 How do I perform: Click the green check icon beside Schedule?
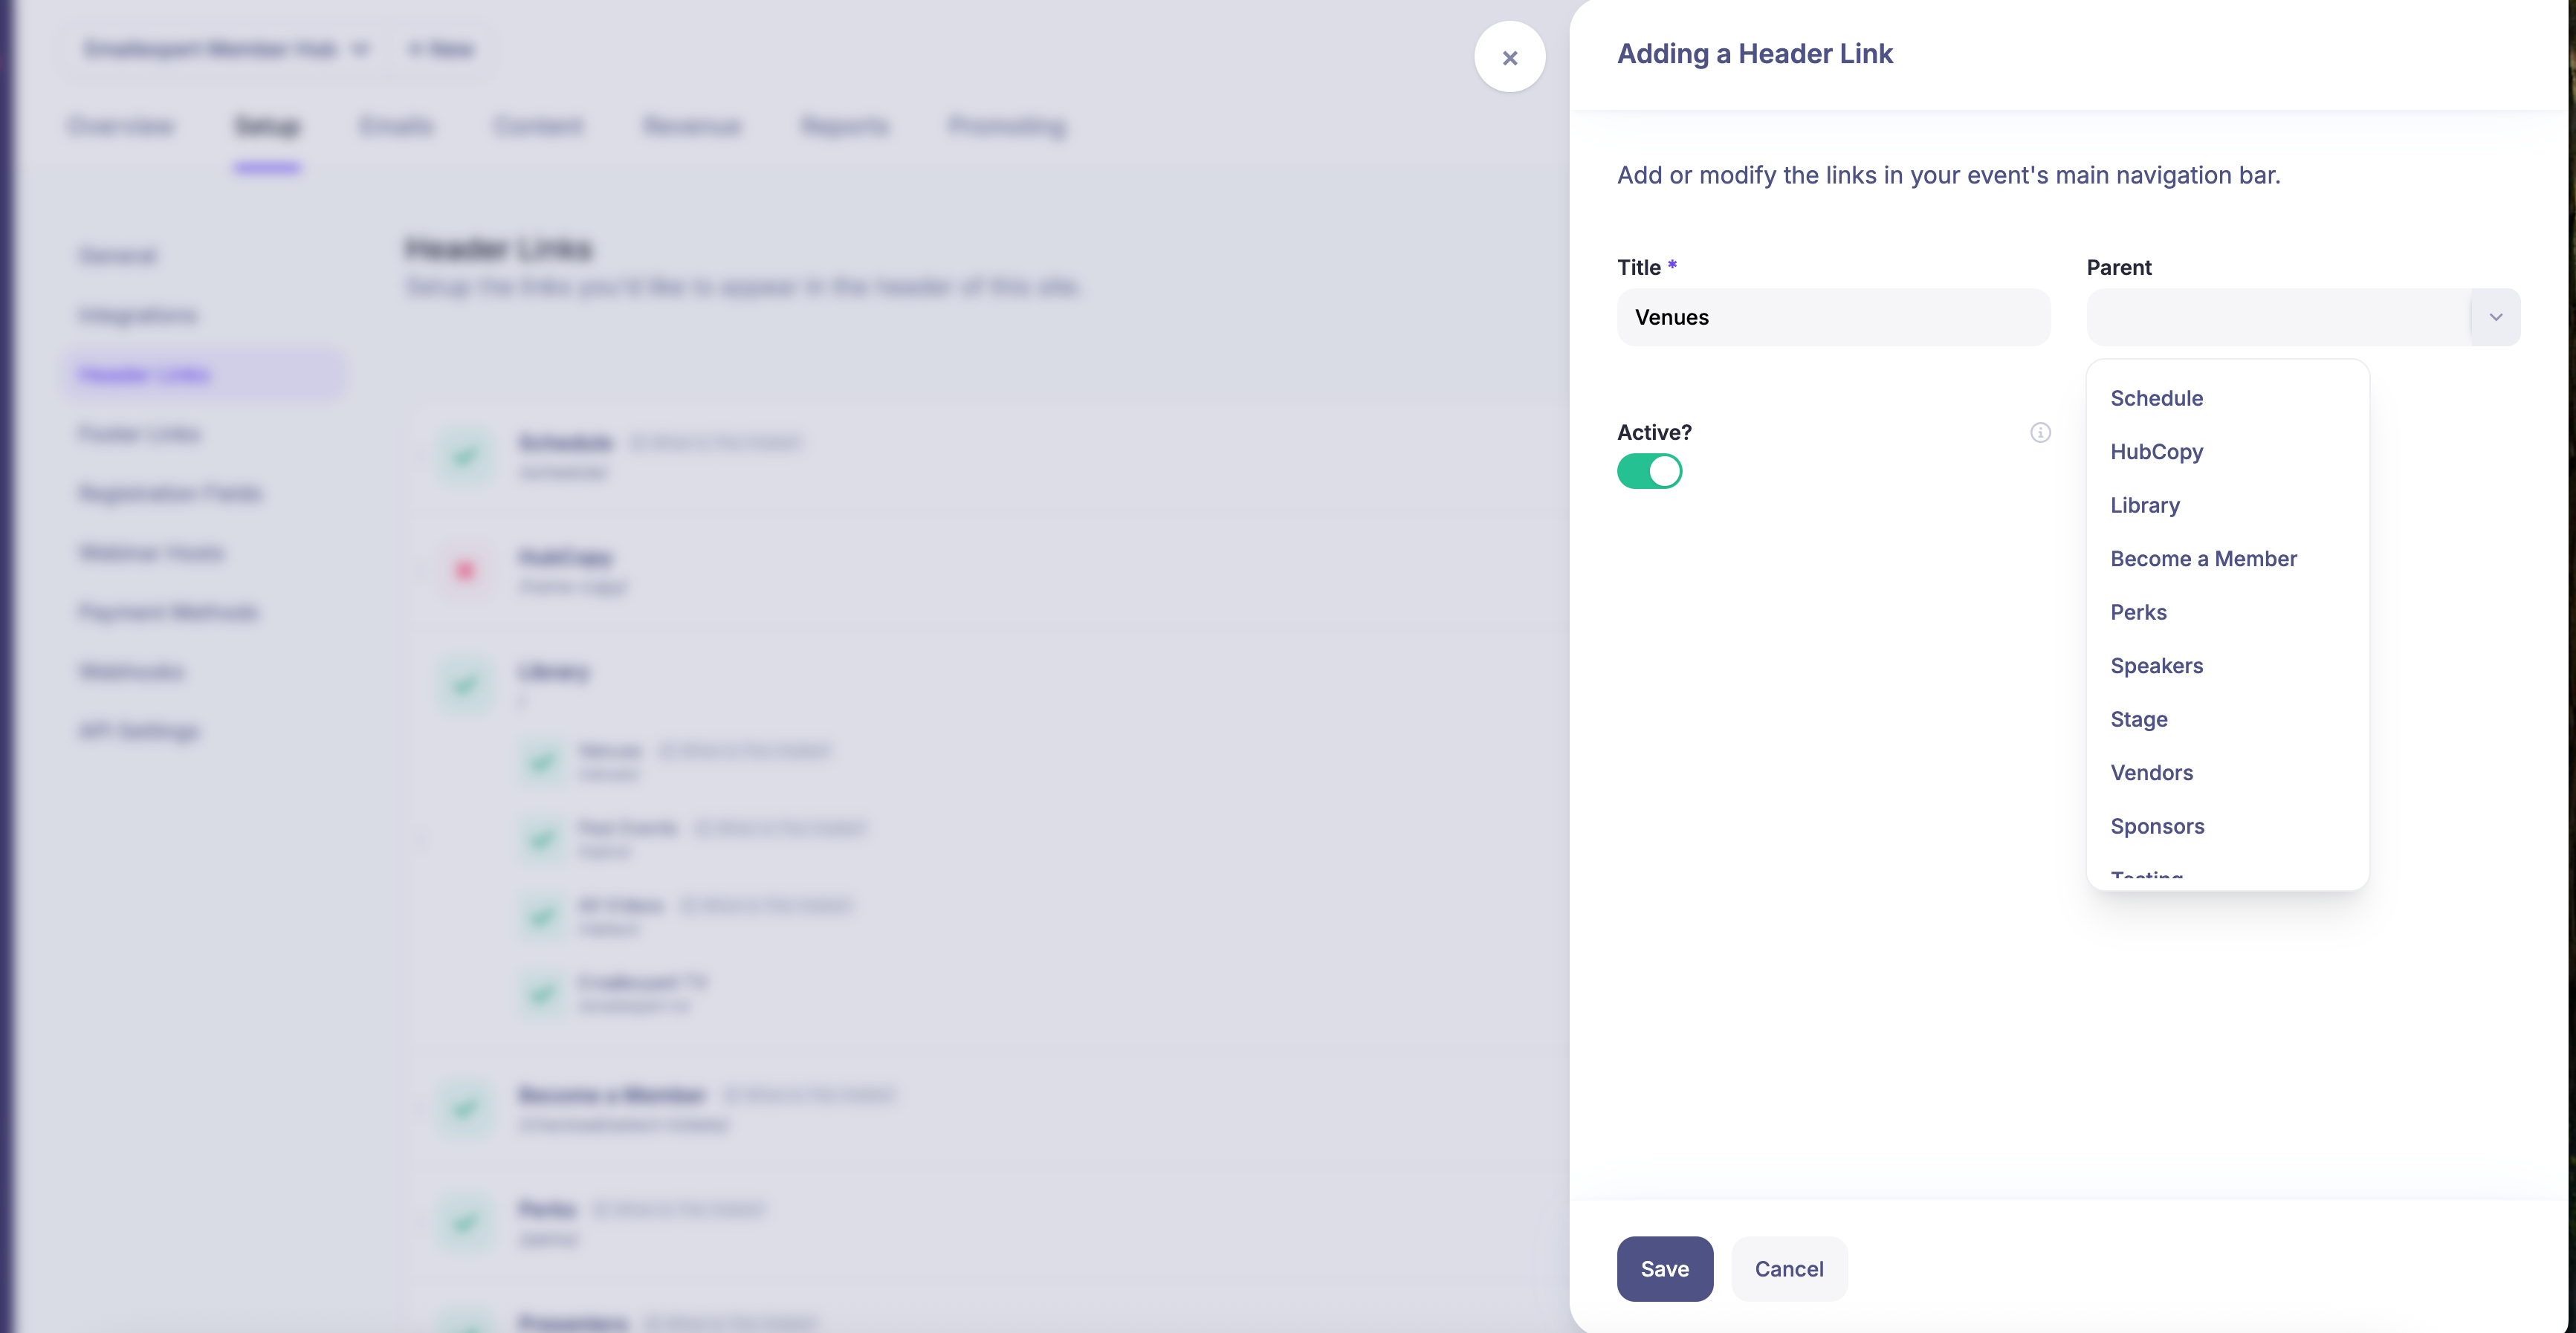coord(465,457)
